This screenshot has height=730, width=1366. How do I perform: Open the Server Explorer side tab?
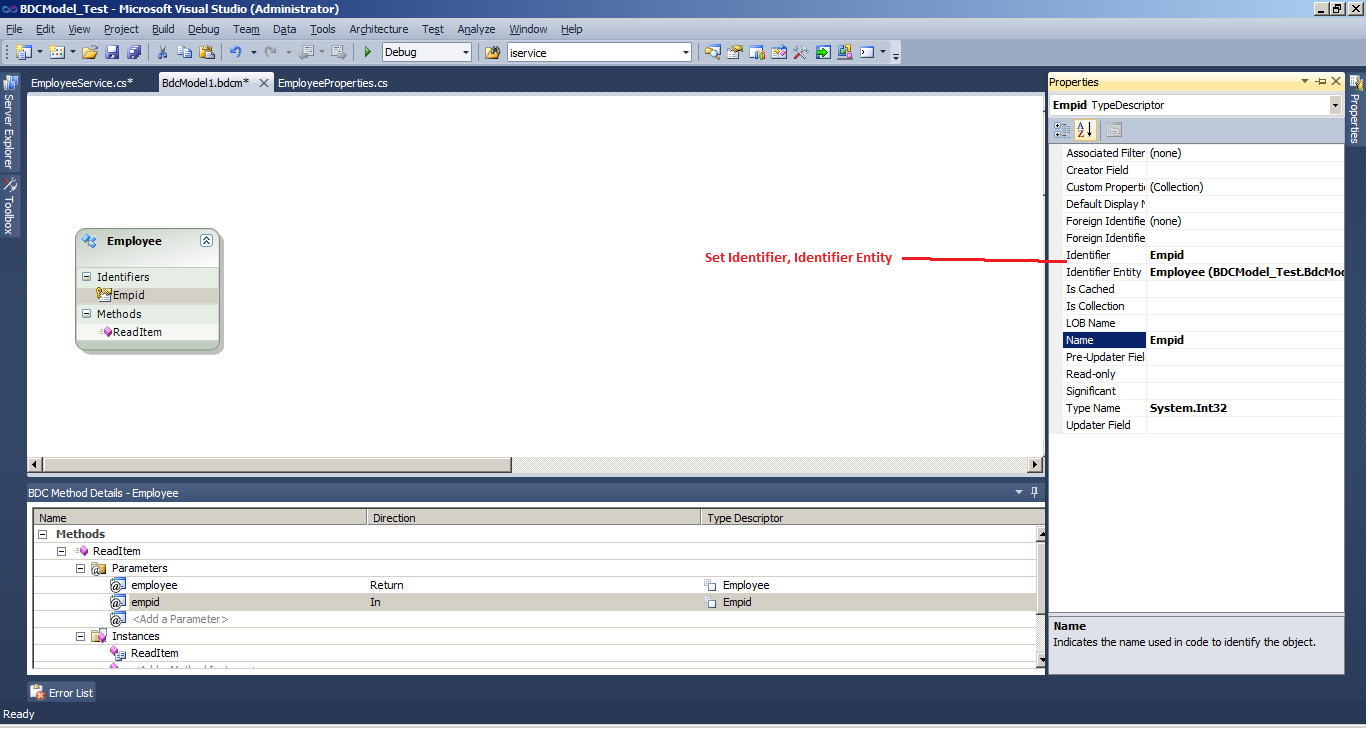[x=9, y=123]
